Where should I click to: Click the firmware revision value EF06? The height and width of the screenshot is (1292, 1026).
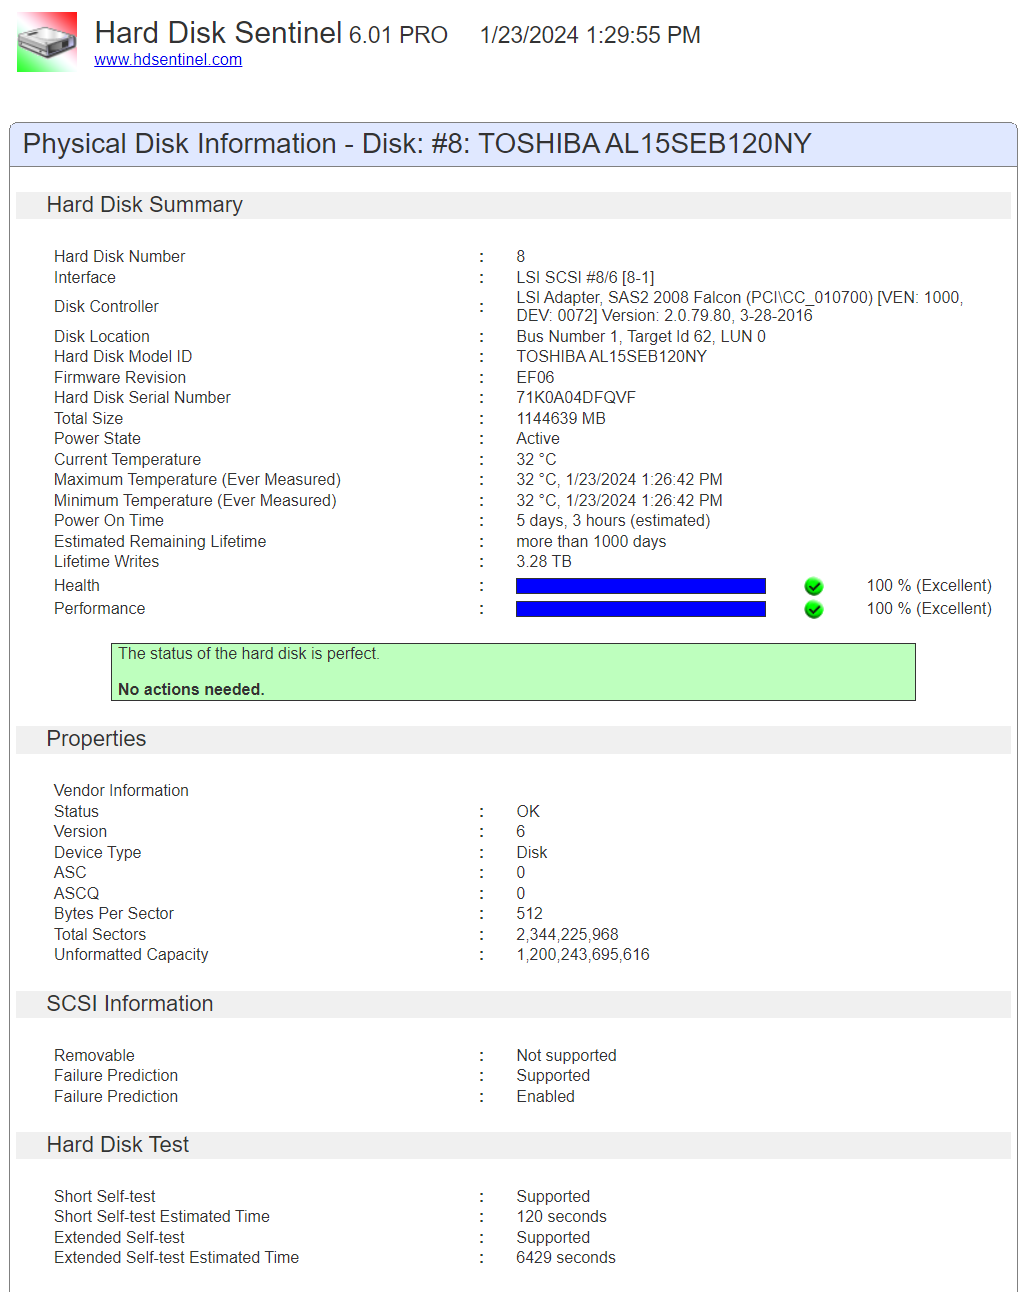(x=535, y=378)
